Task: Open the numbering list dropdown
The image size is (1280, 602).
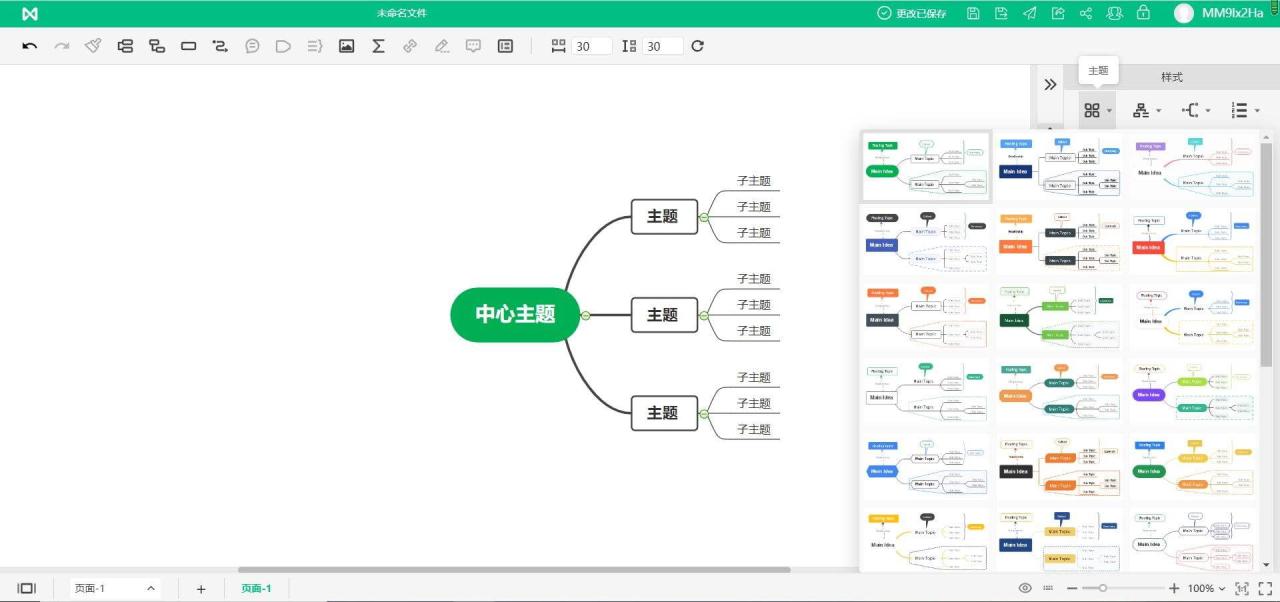Action: point(1245,111)
